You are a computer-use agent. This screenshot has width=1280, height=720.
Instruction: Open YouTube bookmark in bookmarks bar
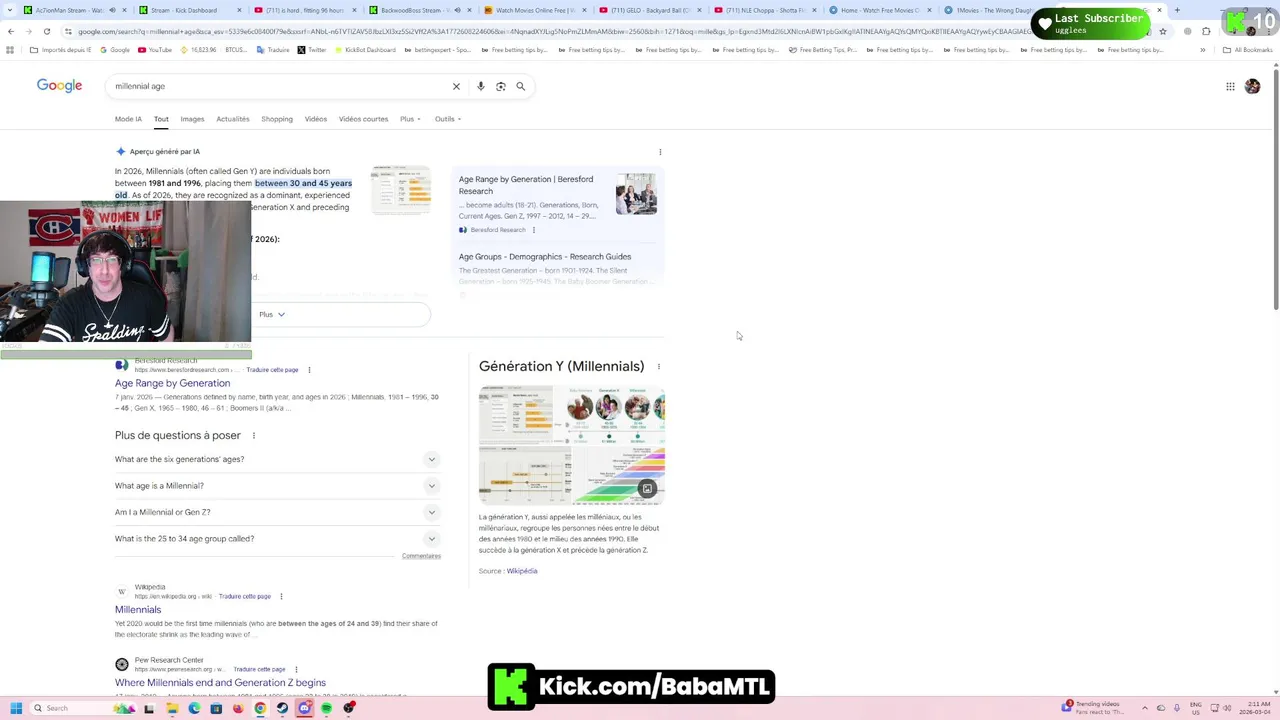click(x=155, y=50)
